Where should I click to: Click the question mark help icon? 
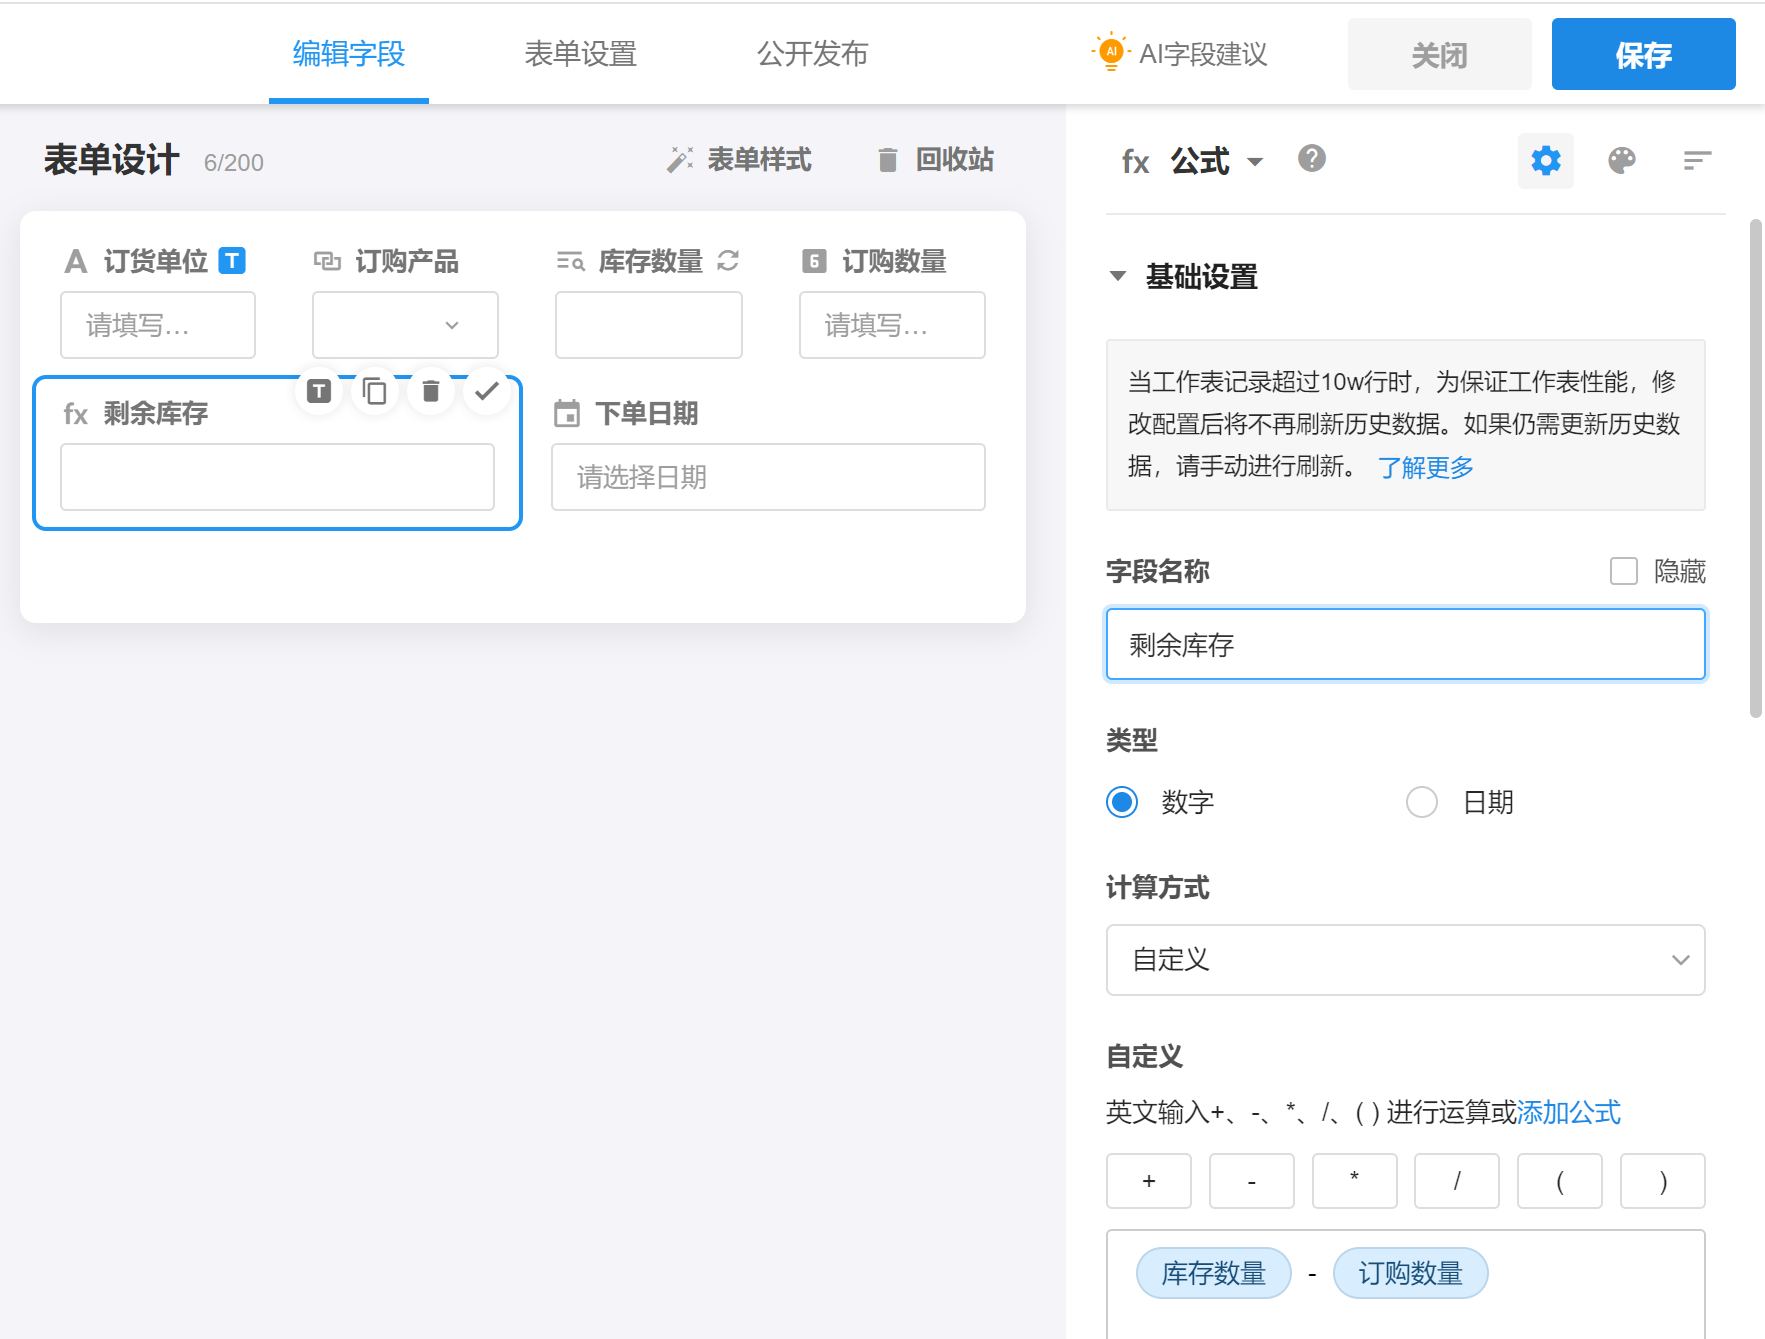pos(1311,159)
